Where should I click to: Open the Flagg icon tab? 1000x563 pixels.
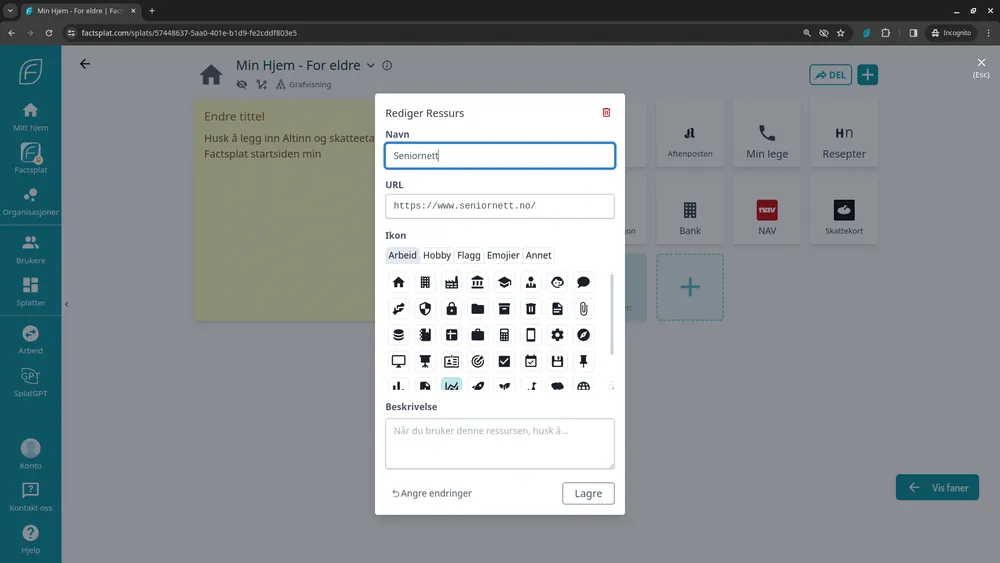pyautogui.click(x=468, y=255)
